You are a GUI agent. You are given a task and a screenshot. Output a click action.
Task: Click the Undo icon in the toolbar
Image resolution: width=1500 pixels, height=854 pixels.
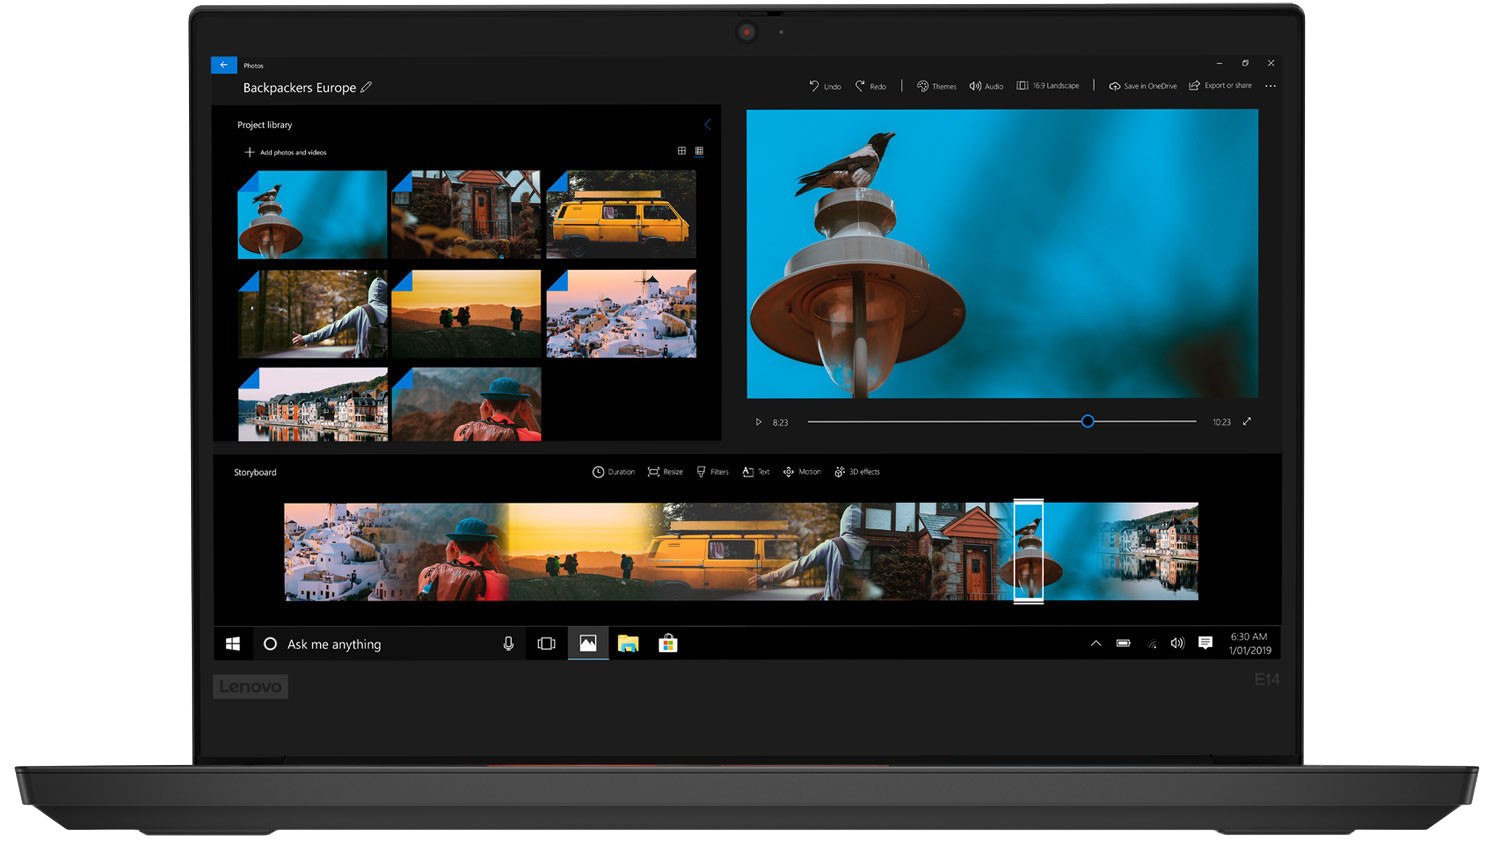[815, 86]
